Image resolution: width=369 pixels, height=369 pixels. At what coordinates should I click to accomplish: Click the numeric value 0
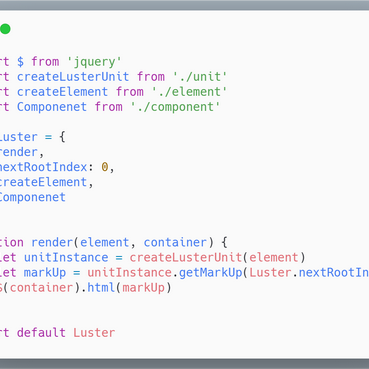pyautogui.click(x=105, y=167)
